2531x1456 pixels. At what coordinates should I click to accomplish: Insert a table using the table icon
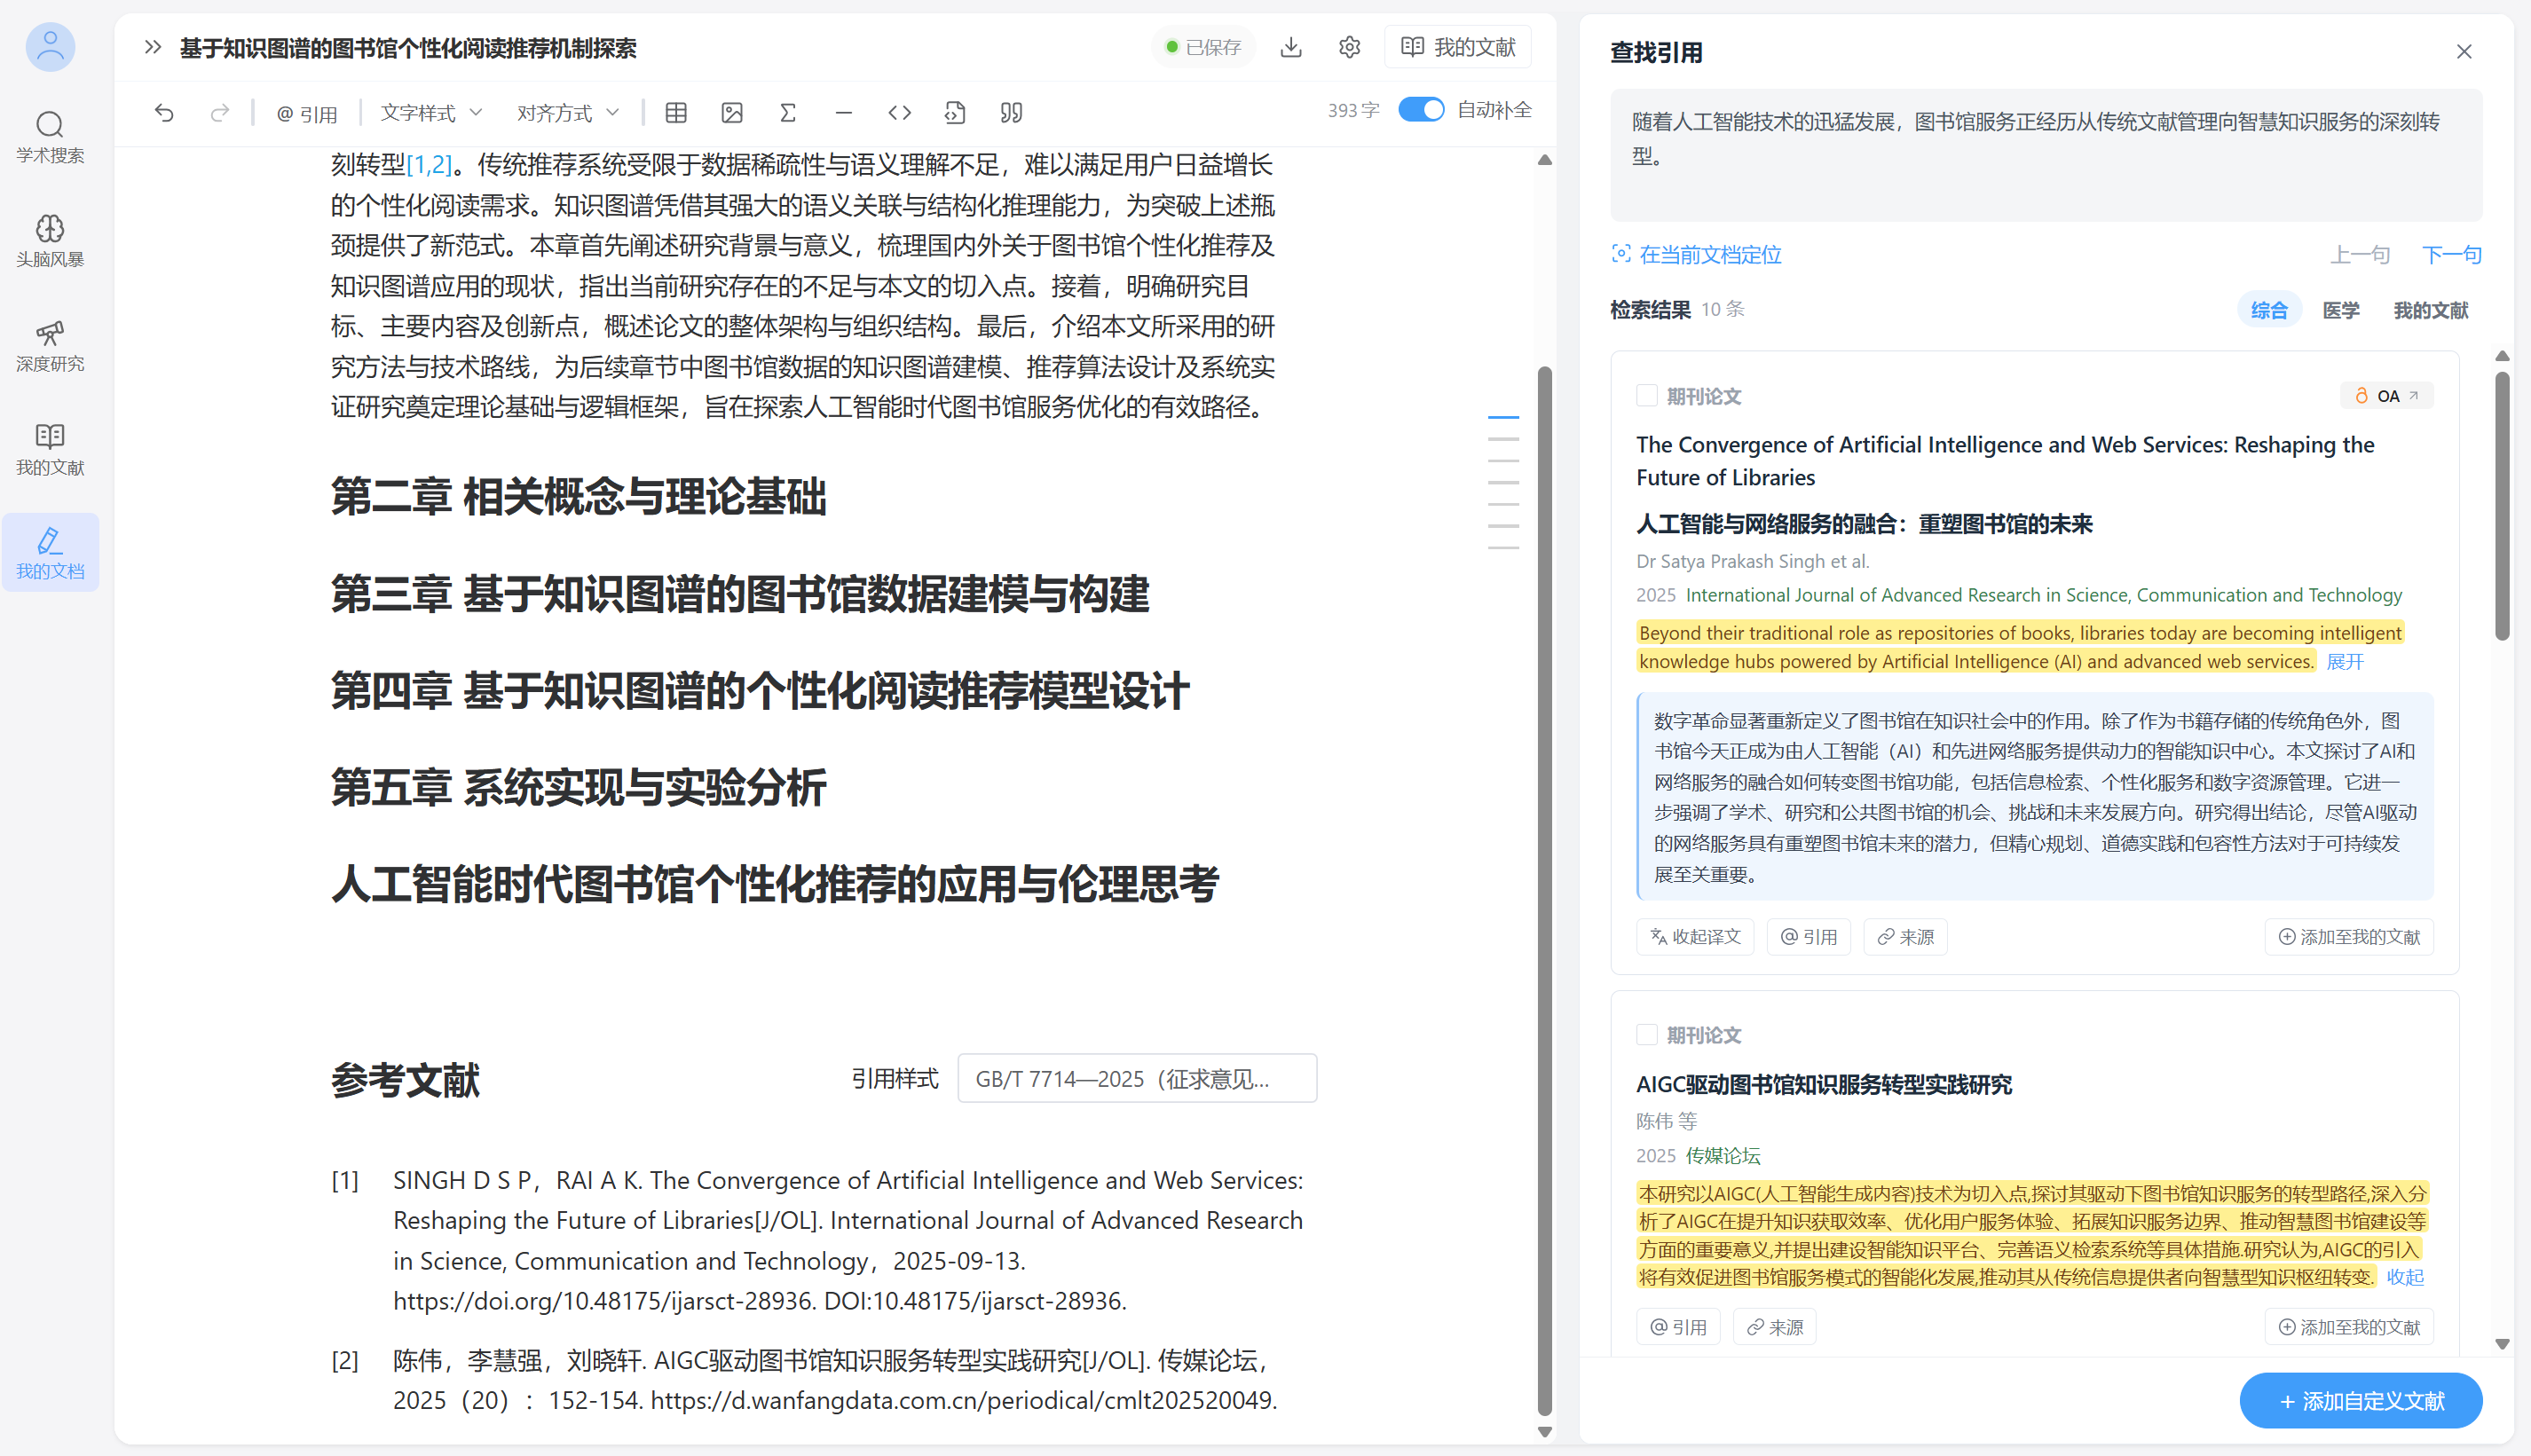[676, 113]
